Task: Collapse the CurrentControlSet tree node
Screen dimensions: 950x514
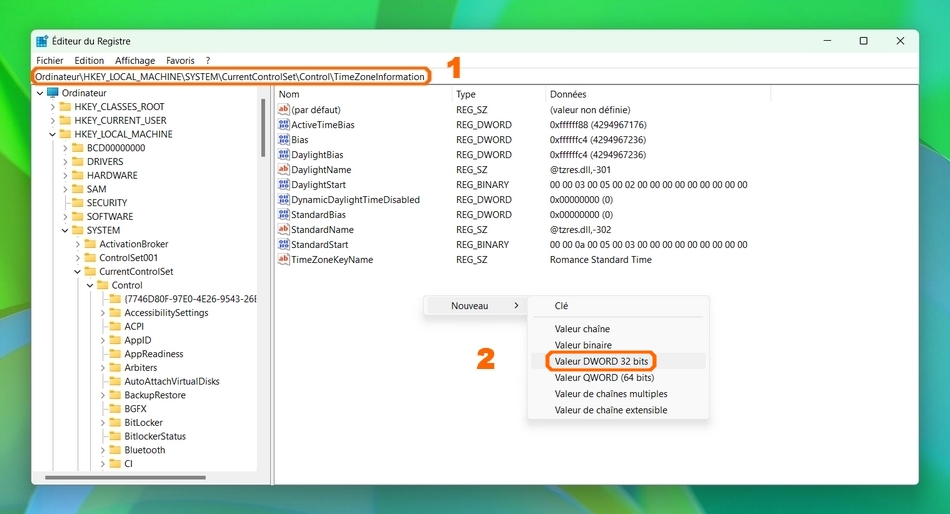Action: click(78, 272)
